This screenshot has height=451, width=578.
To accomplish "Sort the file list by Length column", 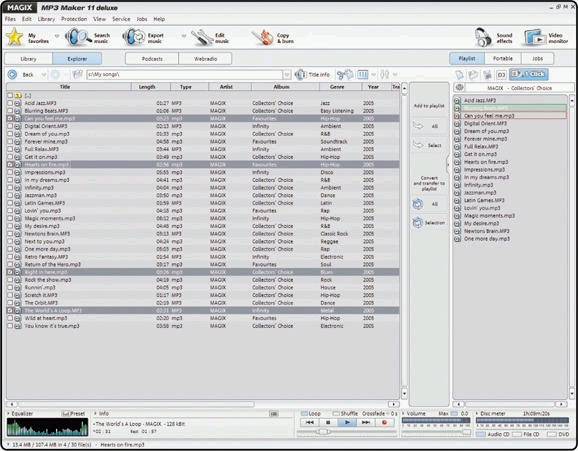I will [151, 87].
